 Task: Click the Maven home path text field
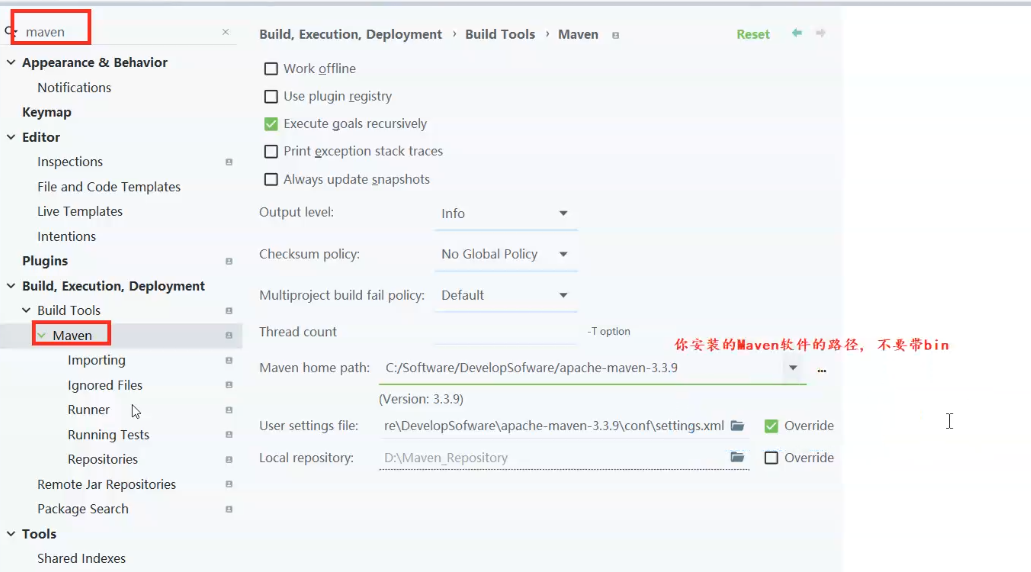[x=582, y=368]
